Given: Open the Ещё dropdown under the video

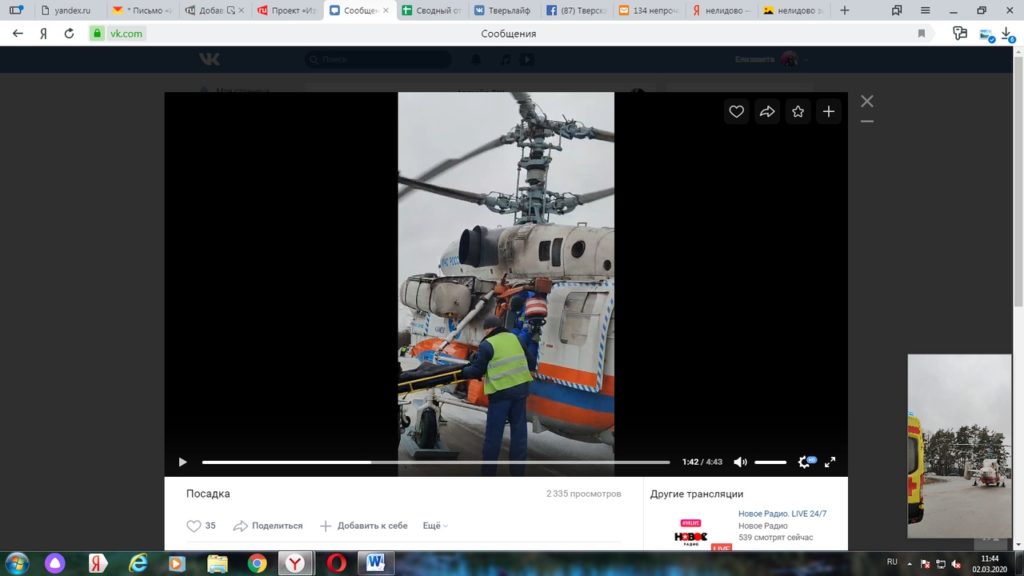Looking at the screenshot, I should click(432, 525).
